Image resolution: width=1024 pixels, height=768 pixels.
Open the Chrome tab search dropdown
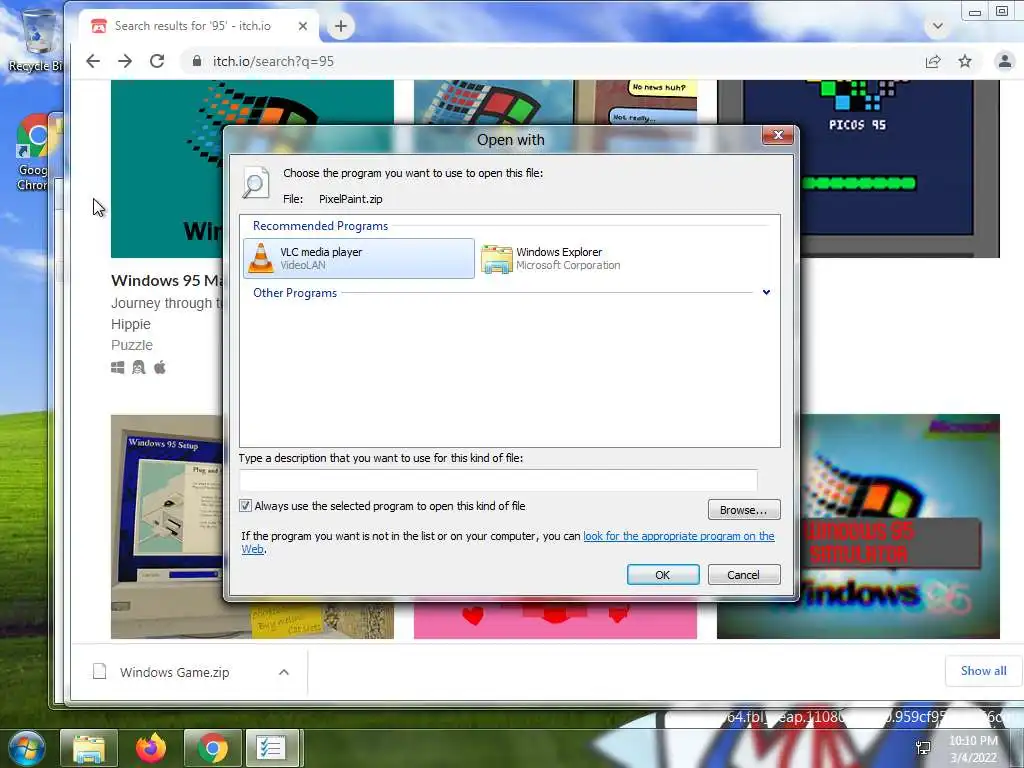pyautogui.click(x=938, y=26)
